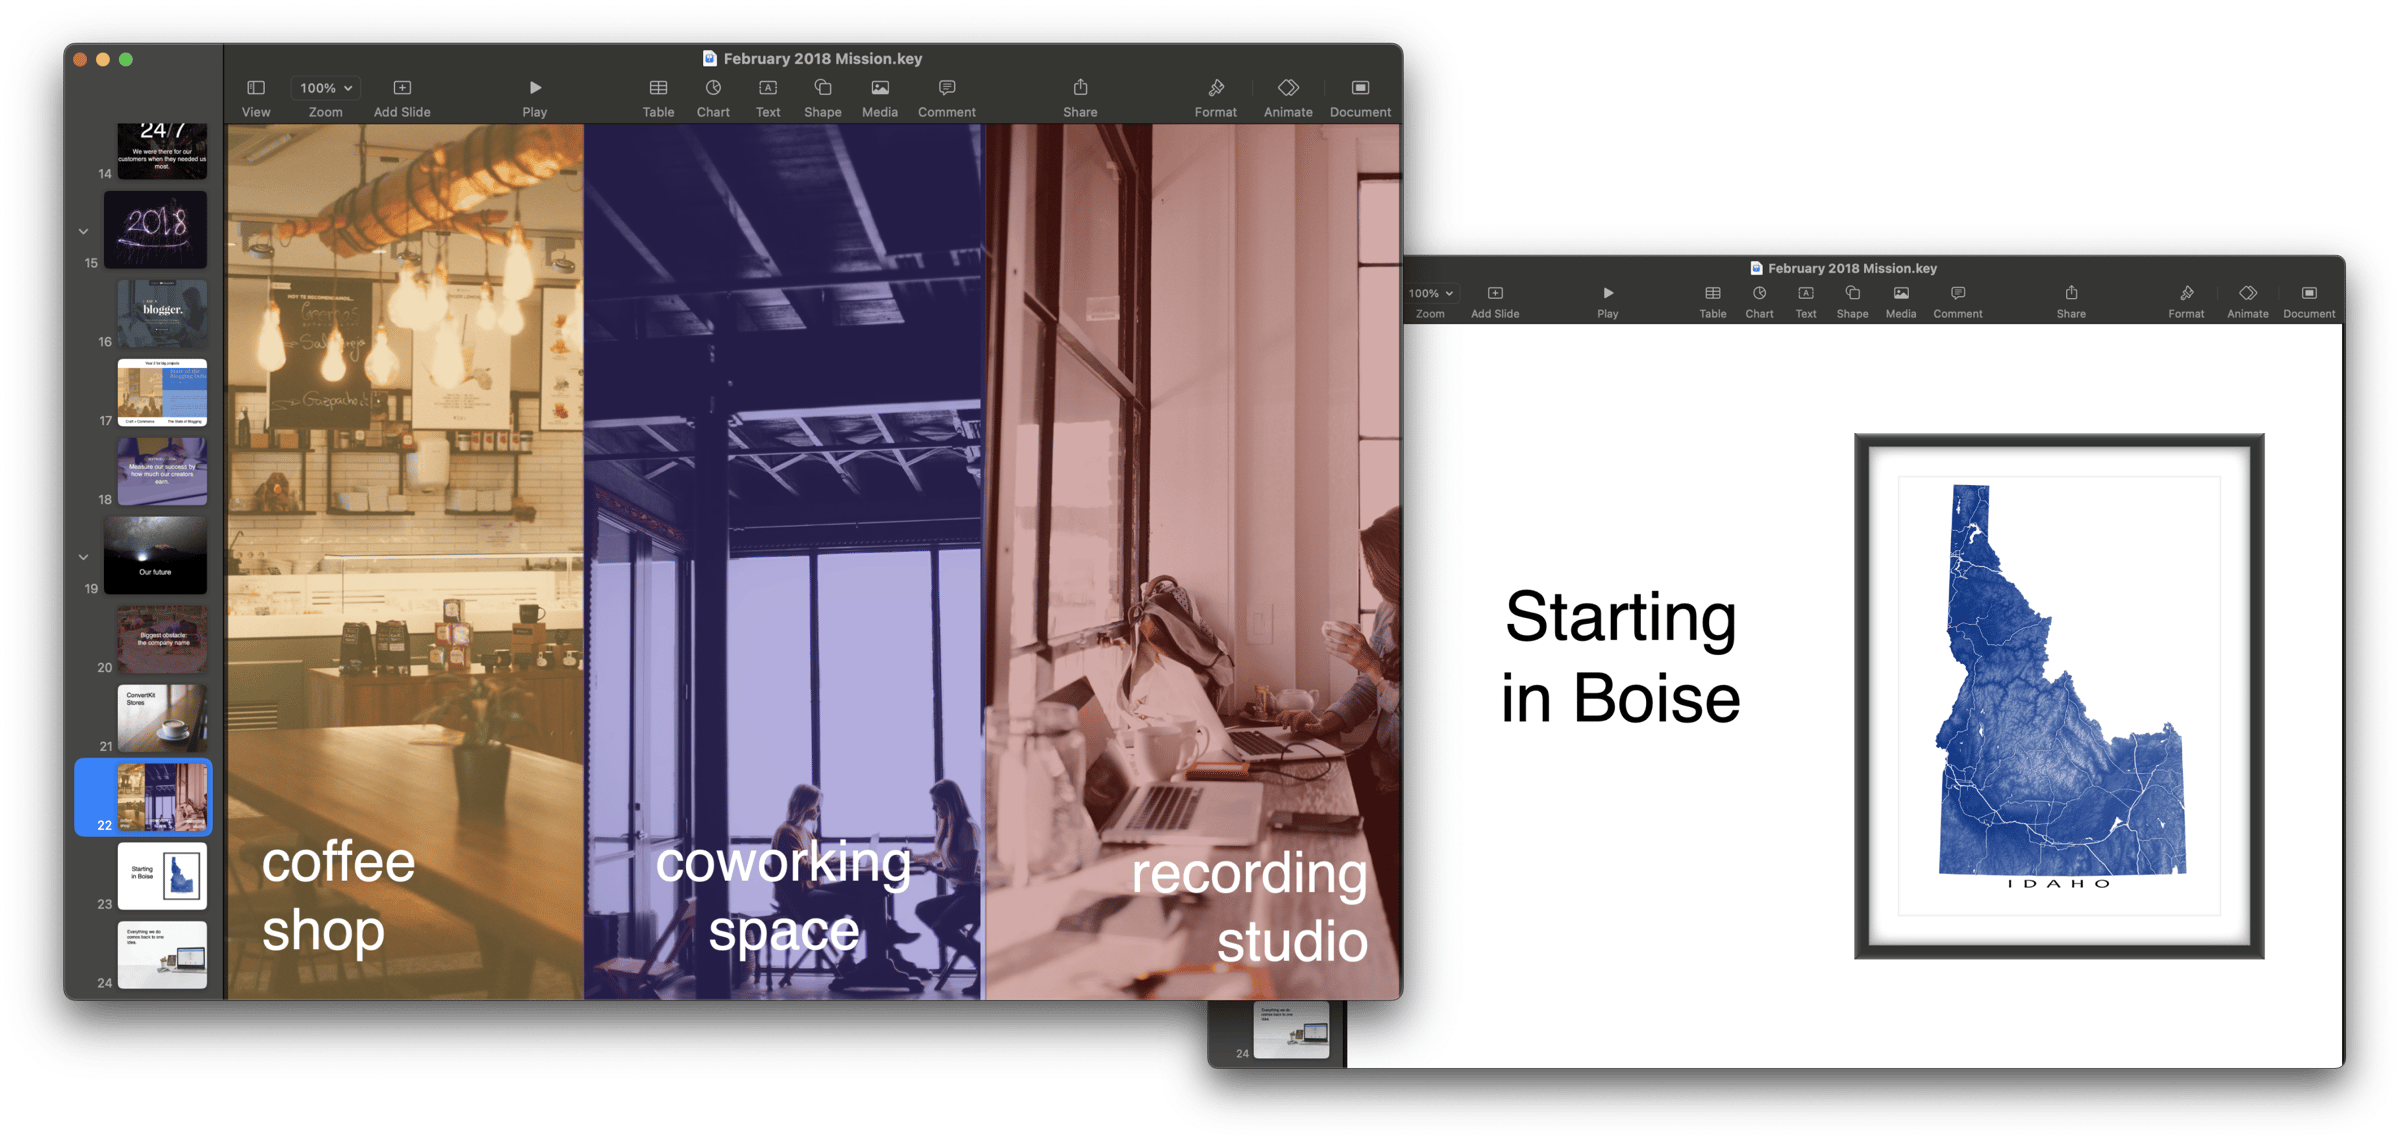Click the Share icon in back window
Image resolution: width=2400 pixels, height=1140 pixels.
pyautogui.click(x=2071, y=293)
